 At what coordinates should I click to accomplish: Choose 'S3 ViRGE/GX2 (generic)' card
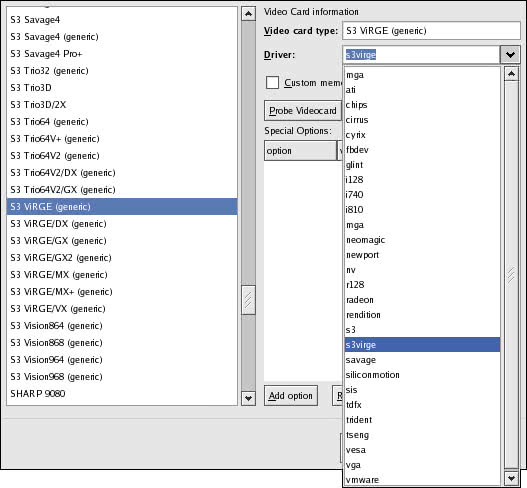(122, 258)
